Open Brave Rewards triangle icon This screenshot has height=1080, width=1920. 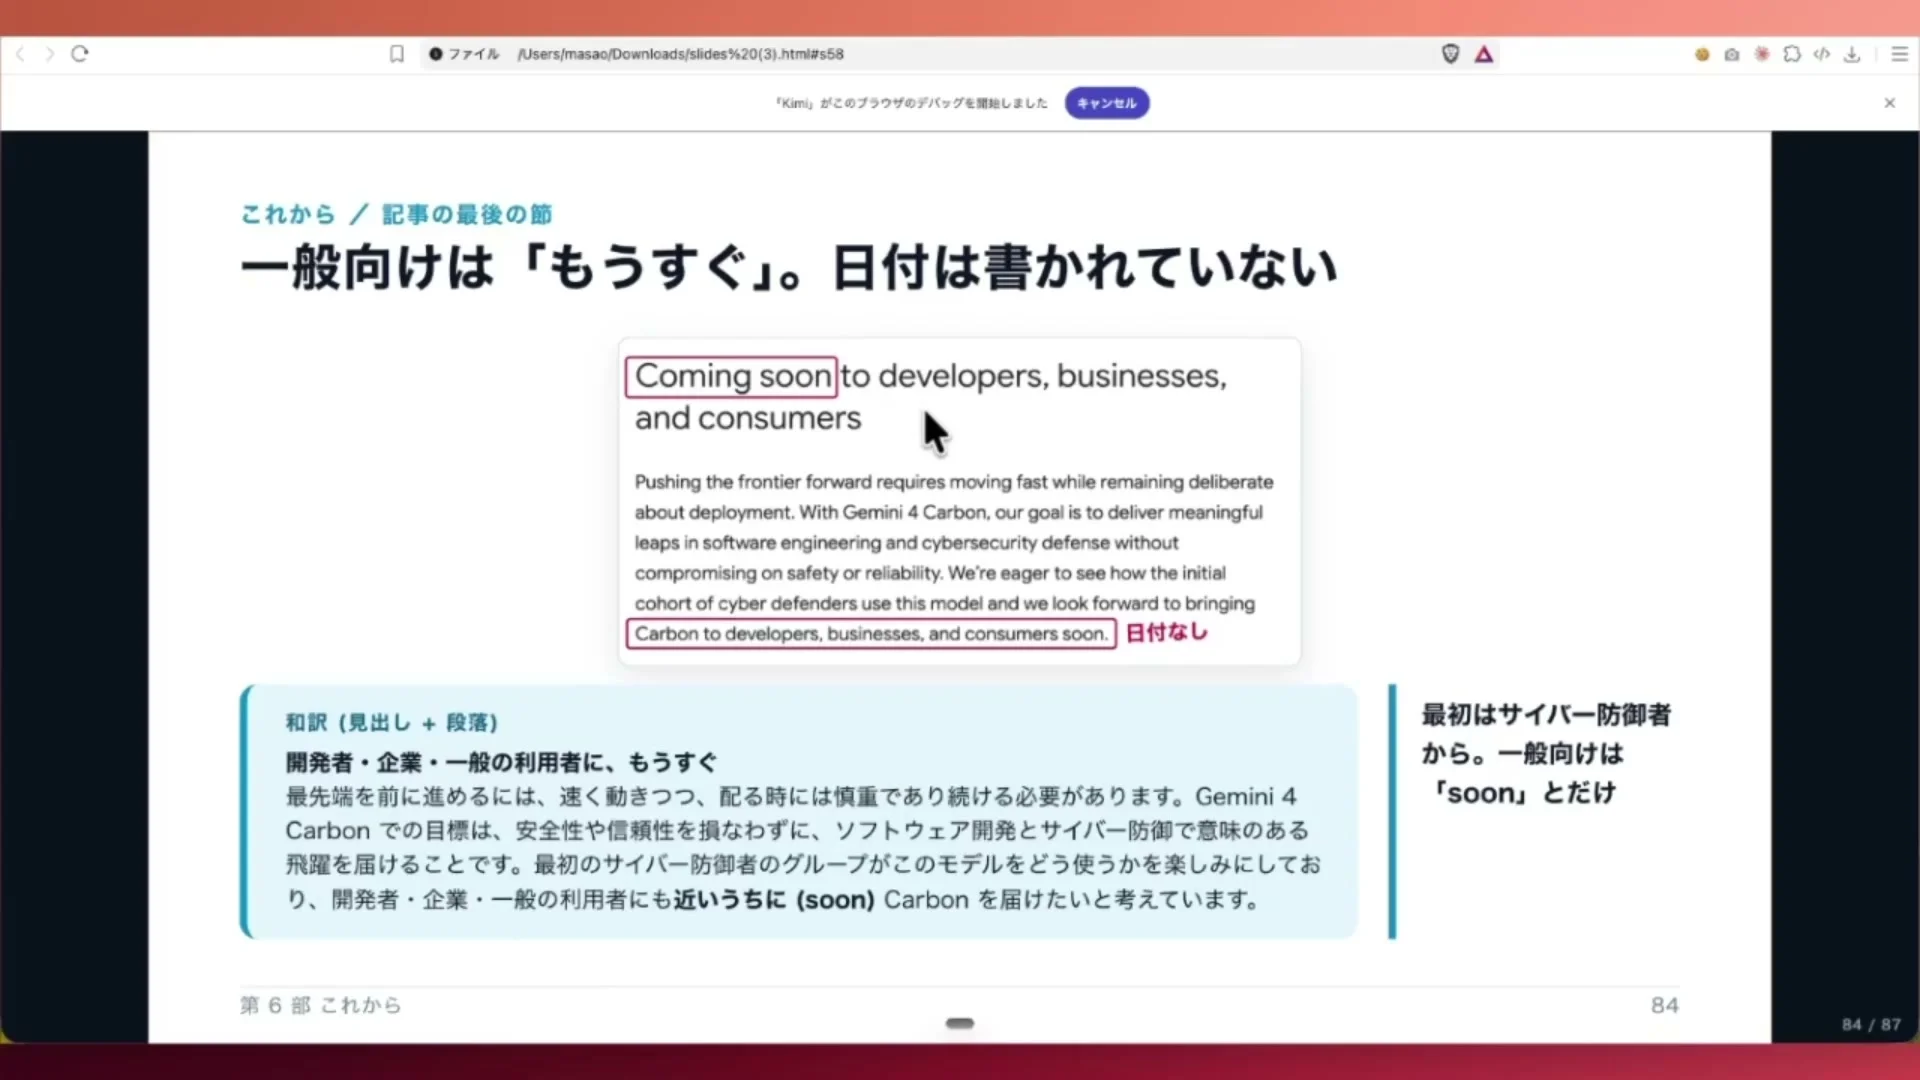[x=1484, y=54]
